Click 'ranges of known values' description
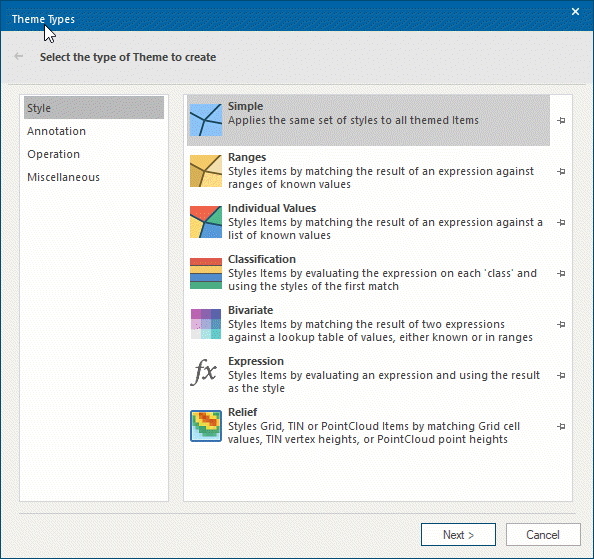The height and width of the screenshot is (559, 594). pyautogui.click(x=289, y=184)
